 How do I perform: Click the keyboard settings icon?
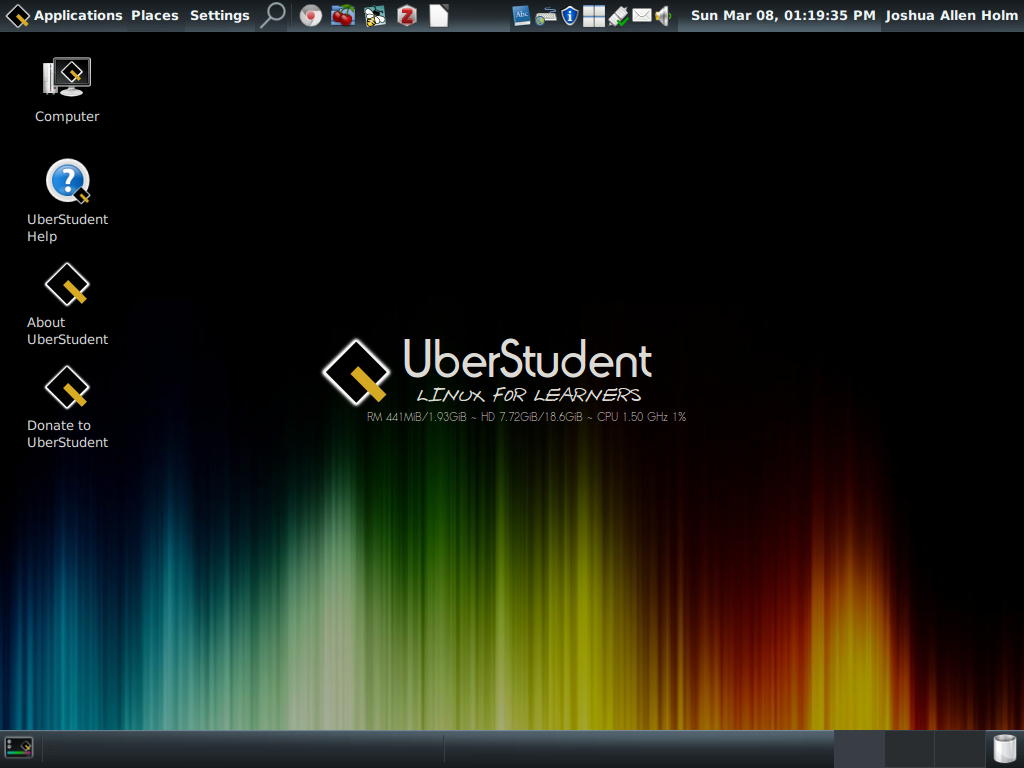(x=546, y=15)
